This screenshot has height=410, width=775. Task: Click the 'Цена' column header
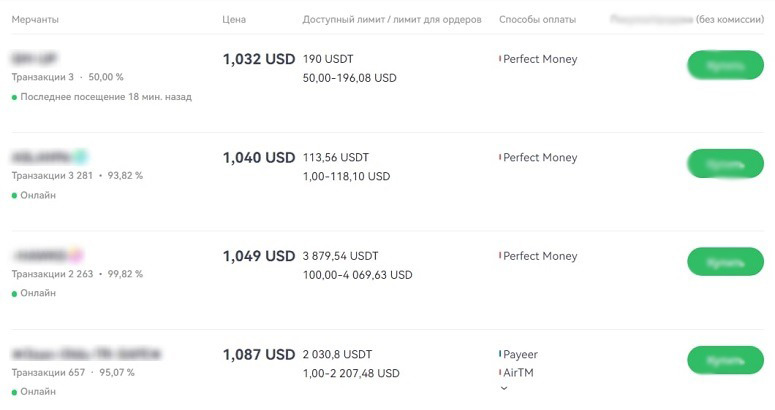234,19
